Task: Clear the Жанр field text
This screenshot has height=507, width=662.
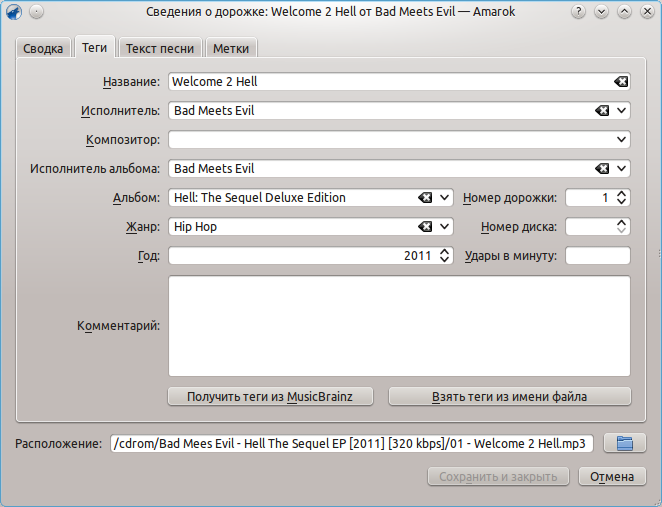Action: [x=425, y=227]
